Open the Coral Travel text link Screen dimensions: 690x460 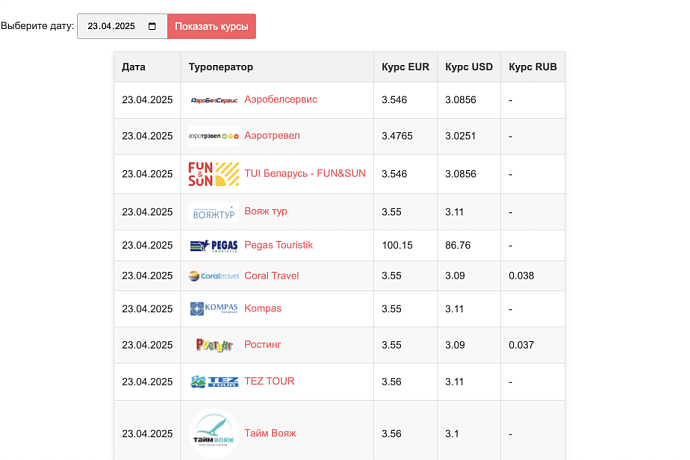click(271, 276)
